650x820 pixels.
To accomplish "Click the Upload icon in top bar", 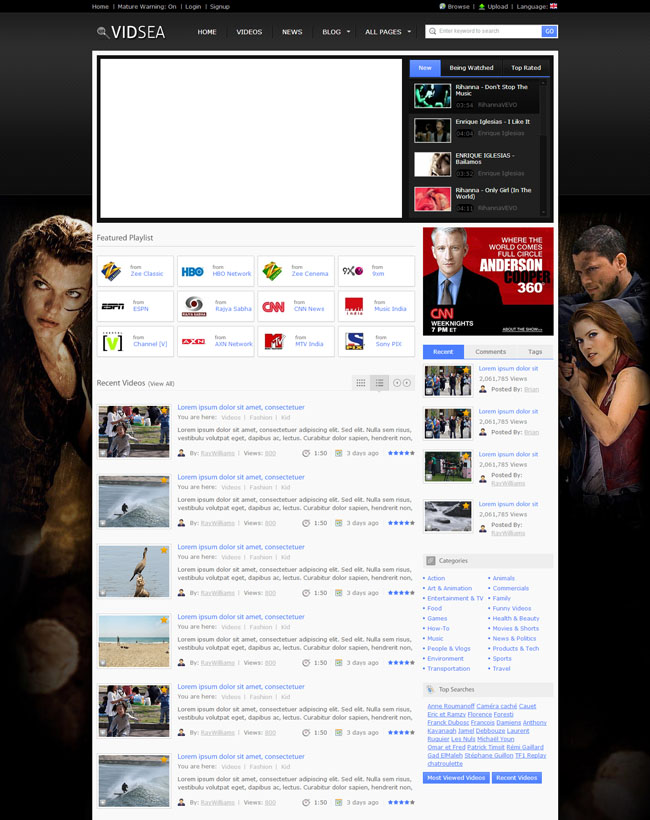I will [481, 6].
